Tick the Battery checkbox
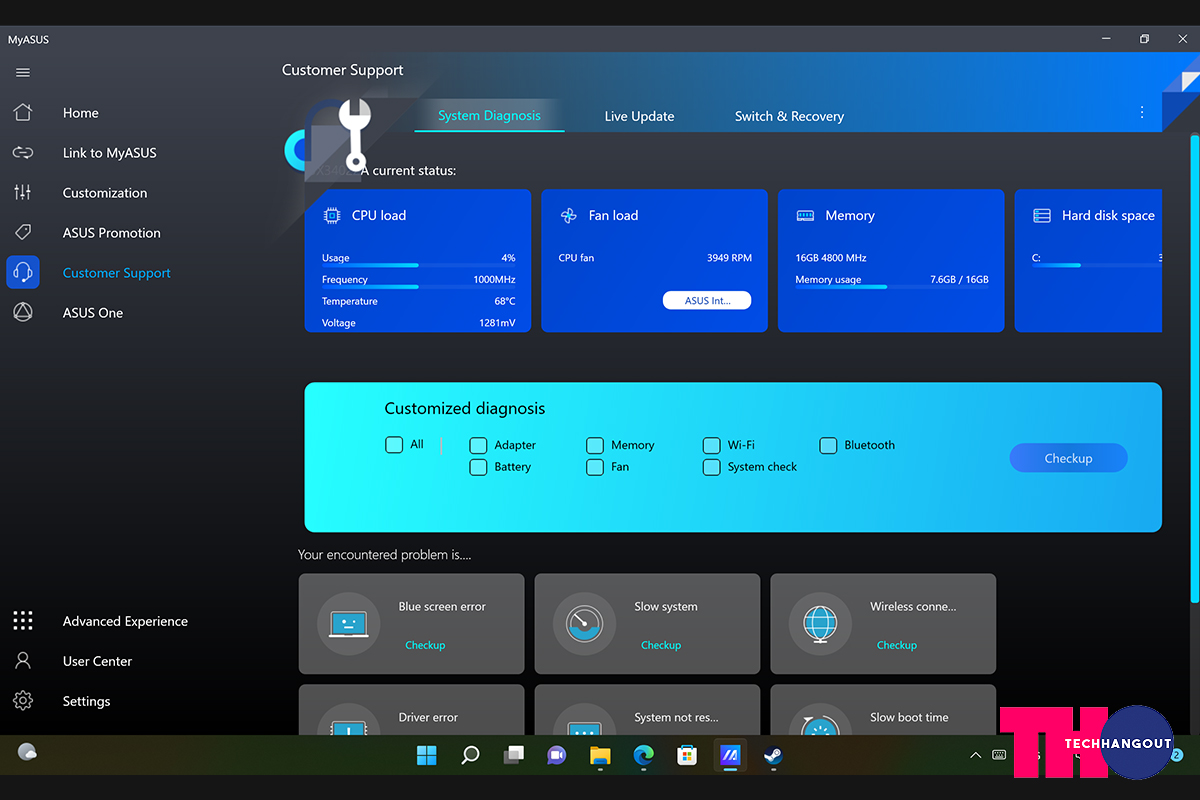 click(478, 467)
